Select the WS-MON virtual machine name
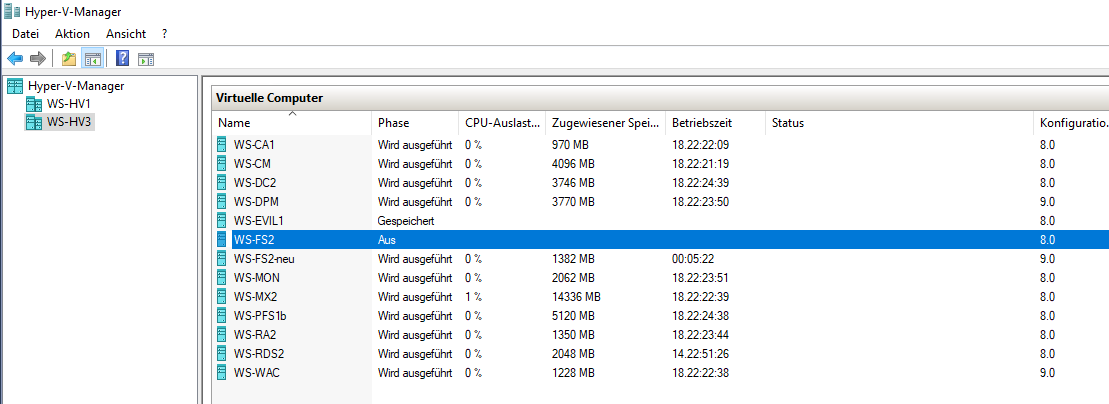This screenshot has width=1109, height=404. (x=257, y=277)
